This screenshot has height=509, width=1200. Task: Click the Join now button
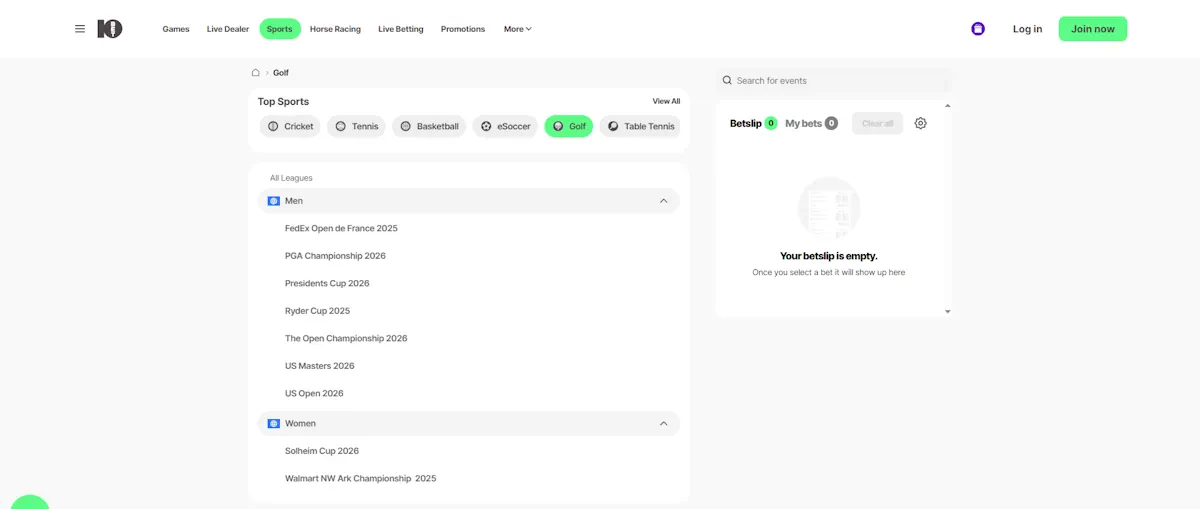pyautogui.click(x=1093, y=29)
